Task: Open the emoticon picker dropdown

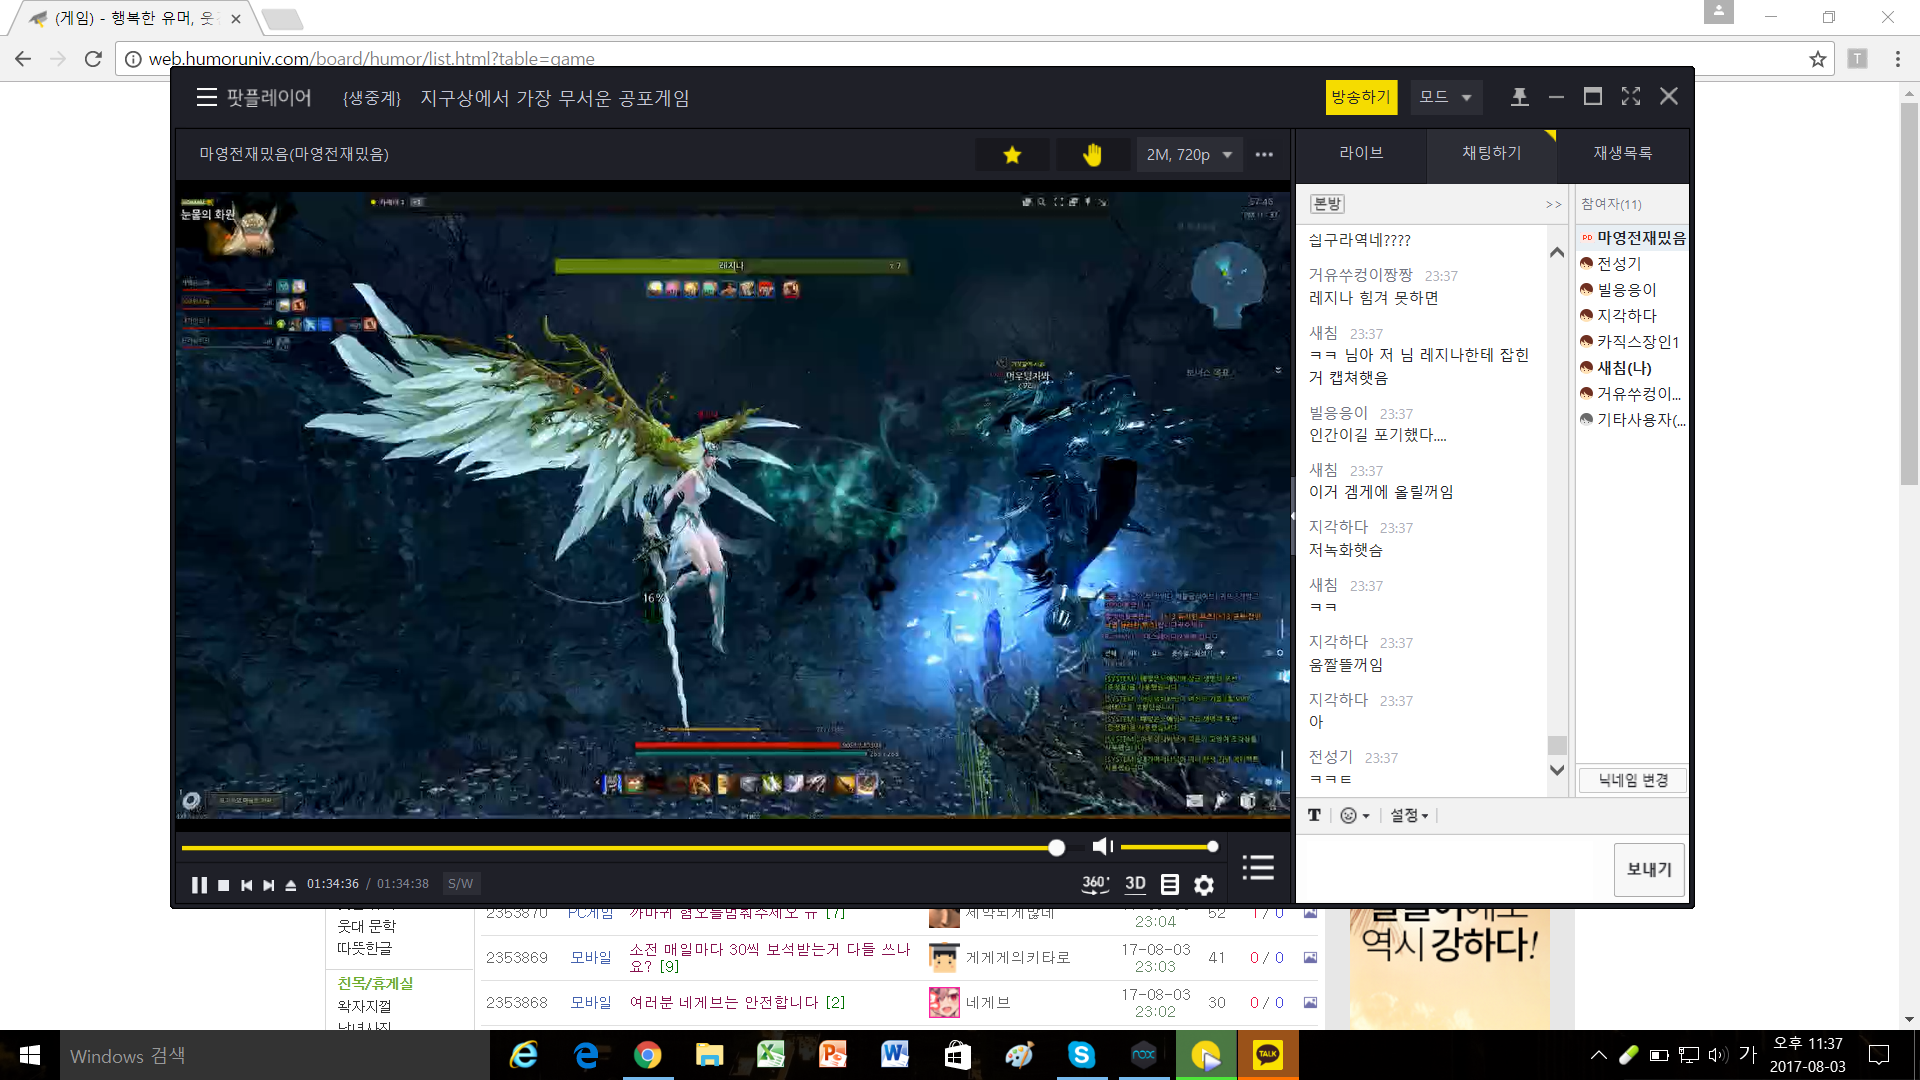Action: coord(1354,815)
